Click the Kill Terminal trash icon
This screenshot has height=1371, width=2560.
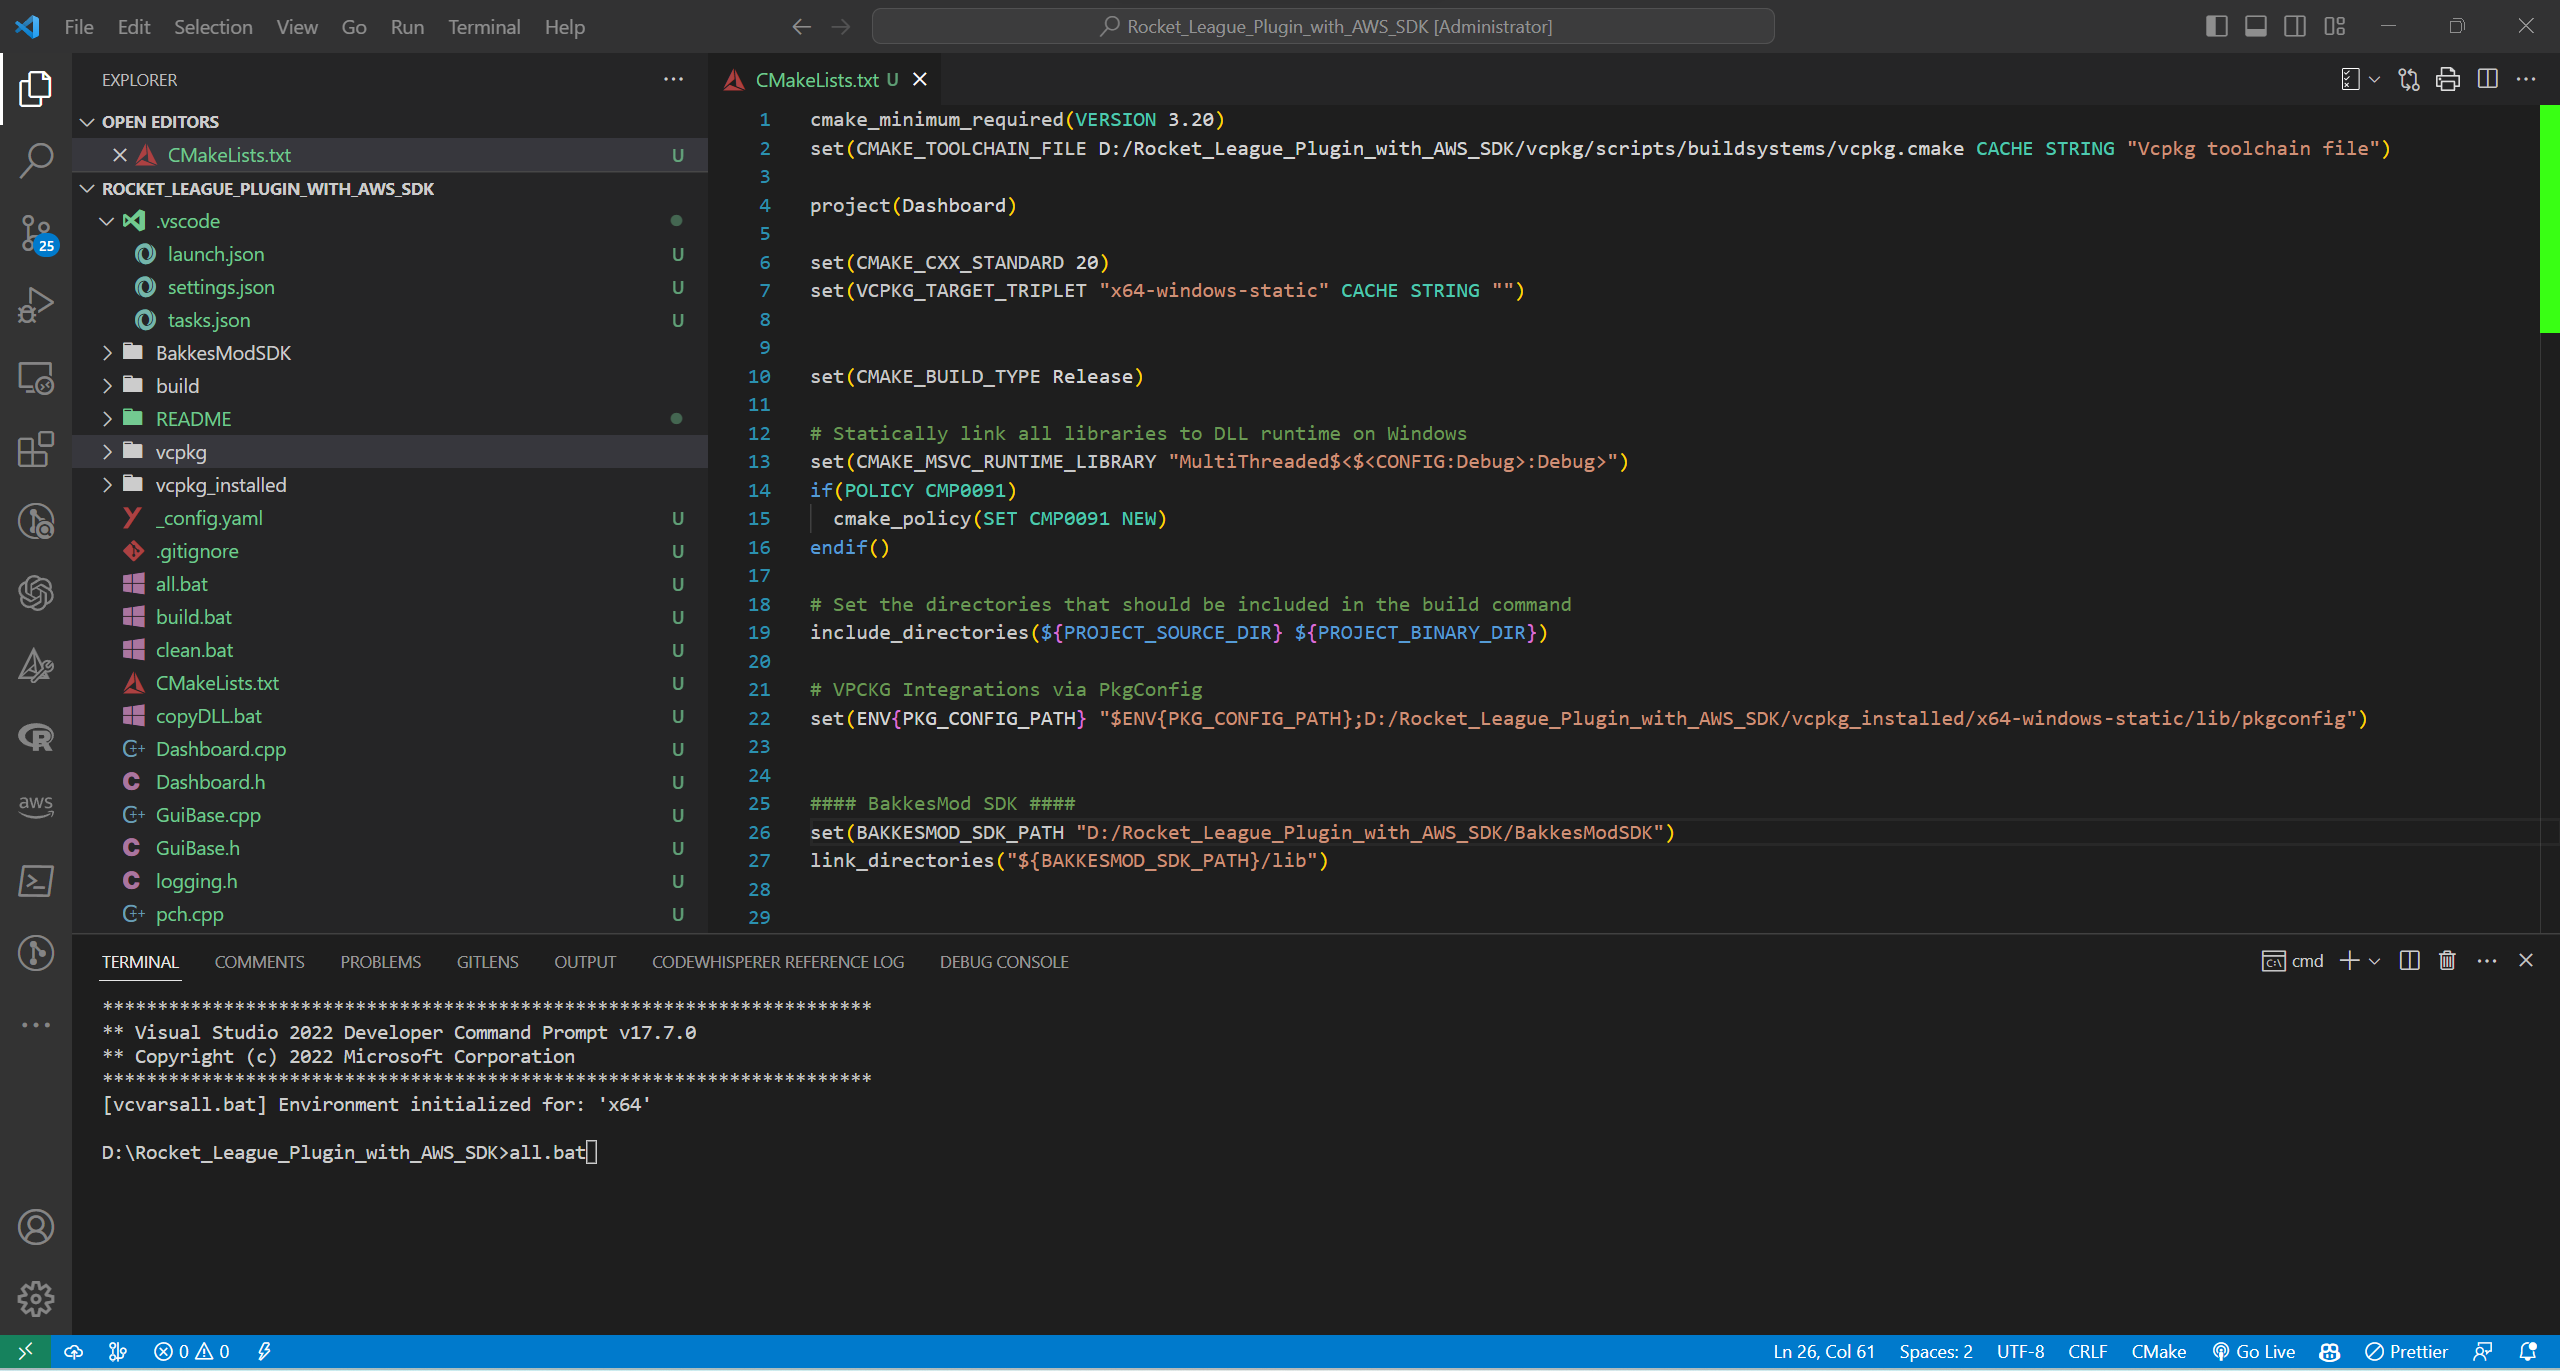(2447, 961)
